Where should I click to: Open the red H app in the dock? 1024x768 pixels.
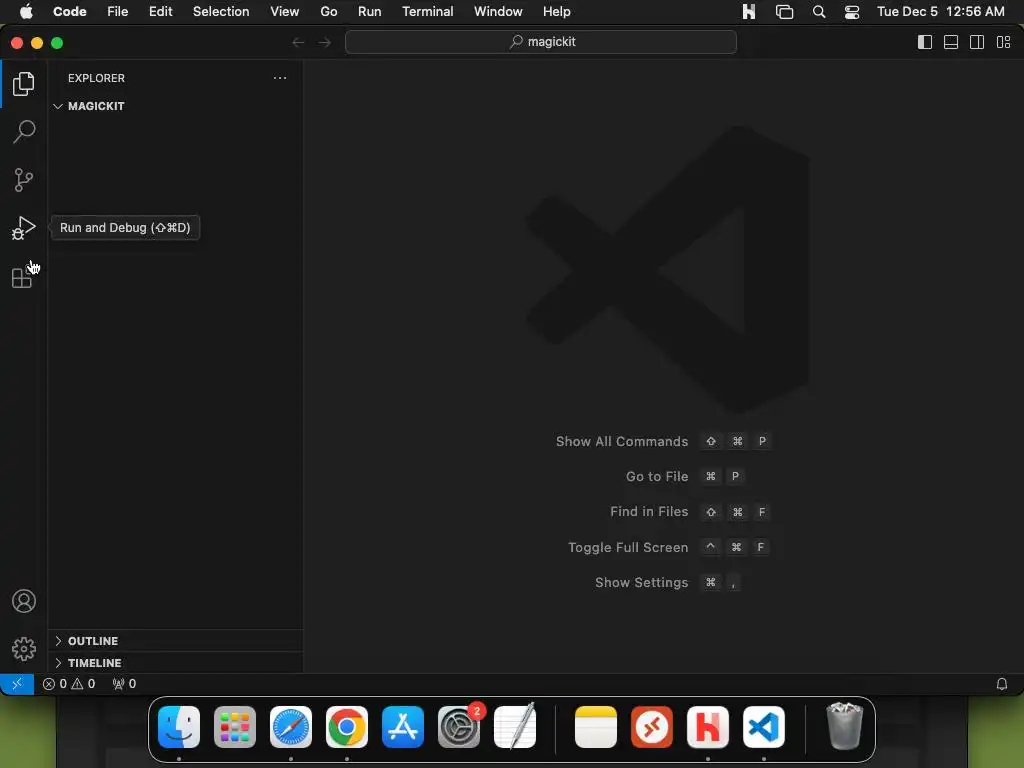click(708, 727)
